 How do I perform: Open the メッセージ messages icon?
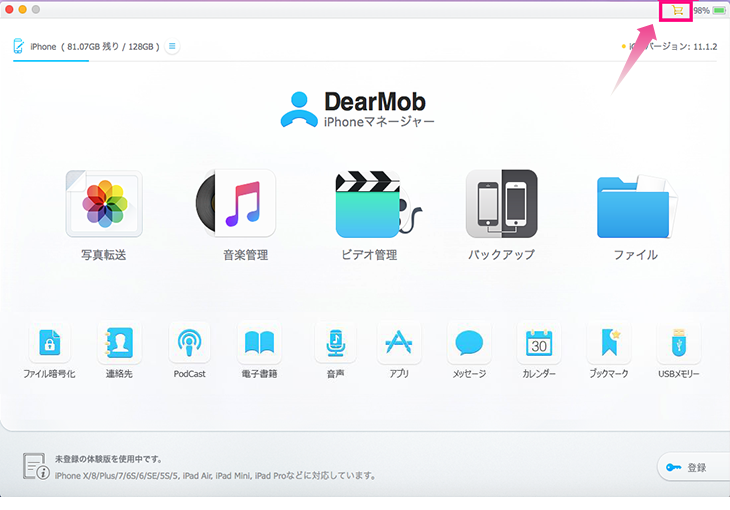[469, 343]
